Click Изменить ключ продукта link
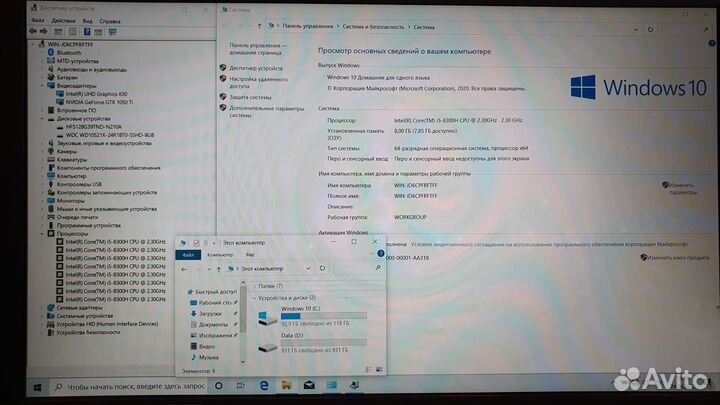Viewport: 720px width, 405px height. (x=678, y=258)
